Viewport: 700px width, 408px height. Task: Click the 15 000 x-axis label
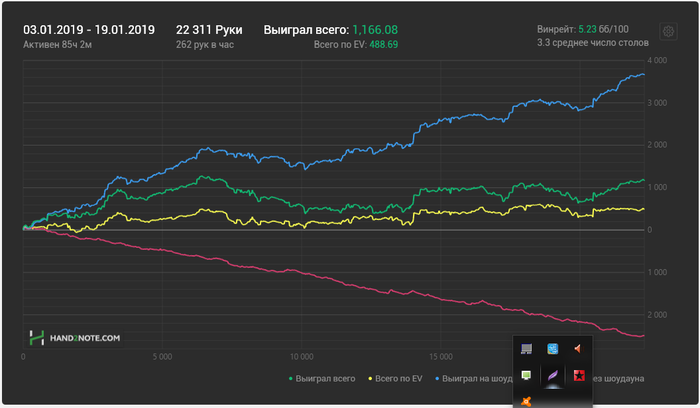pyautogui.click(x=441, y=357)
